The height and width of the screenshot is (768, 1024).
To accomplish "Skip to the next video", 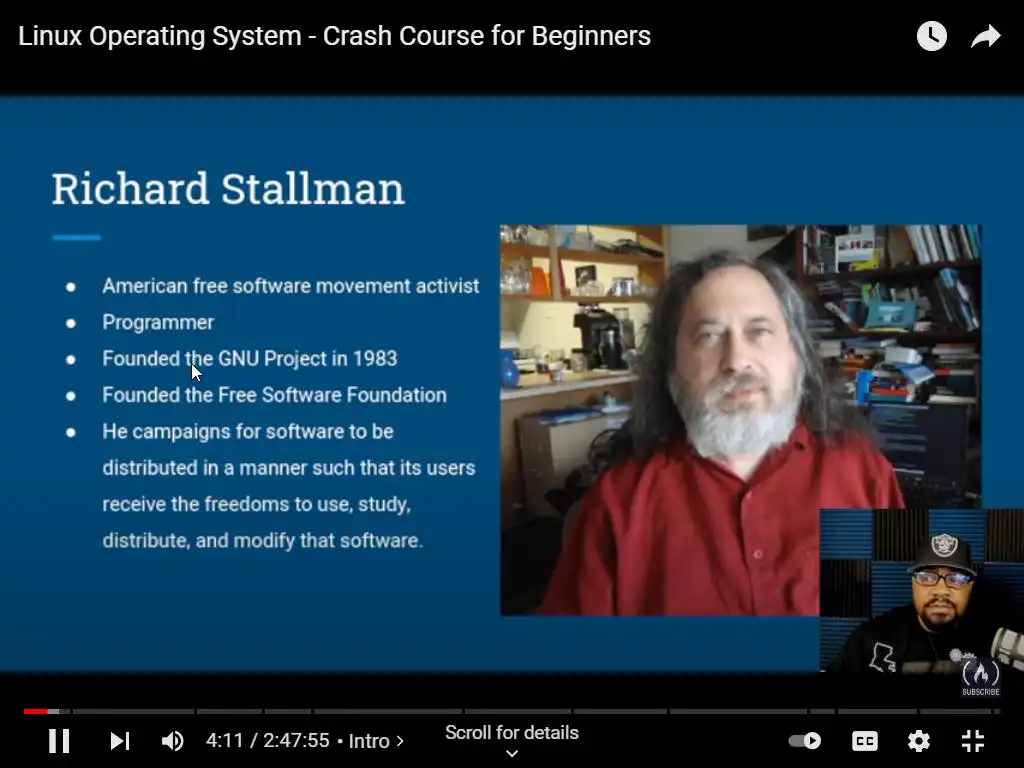I will coord(120,741).
